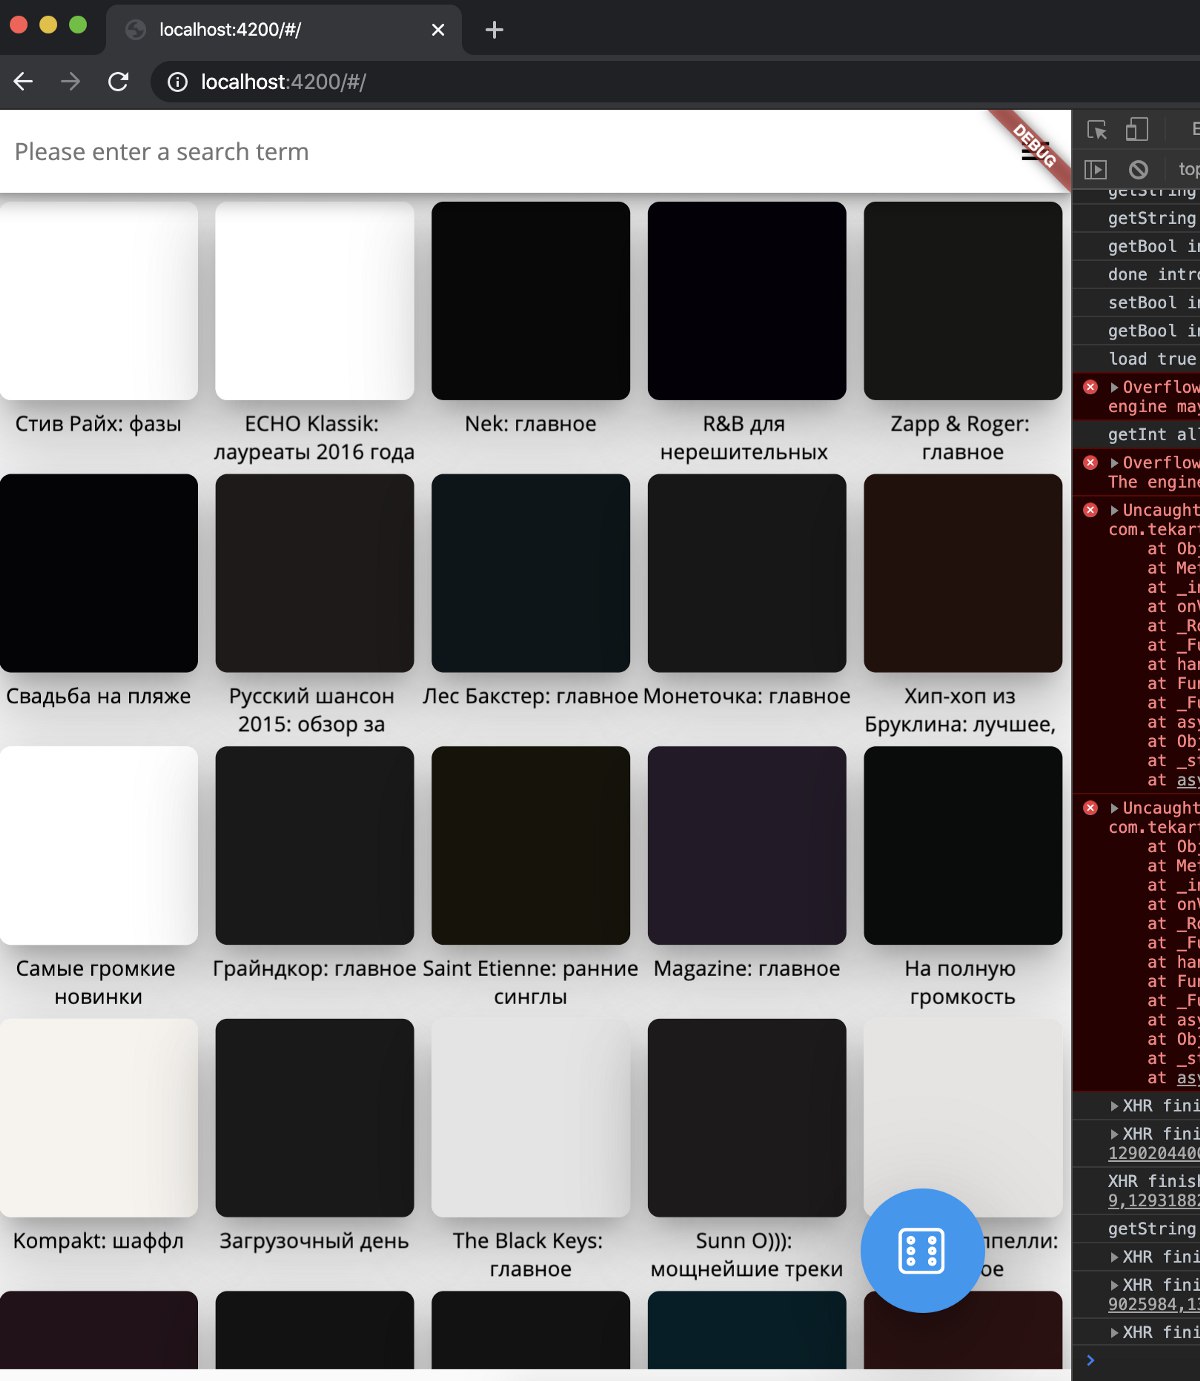Expand the second Overflow error message
The image size is (1200, 1381).
[1114, 463]
